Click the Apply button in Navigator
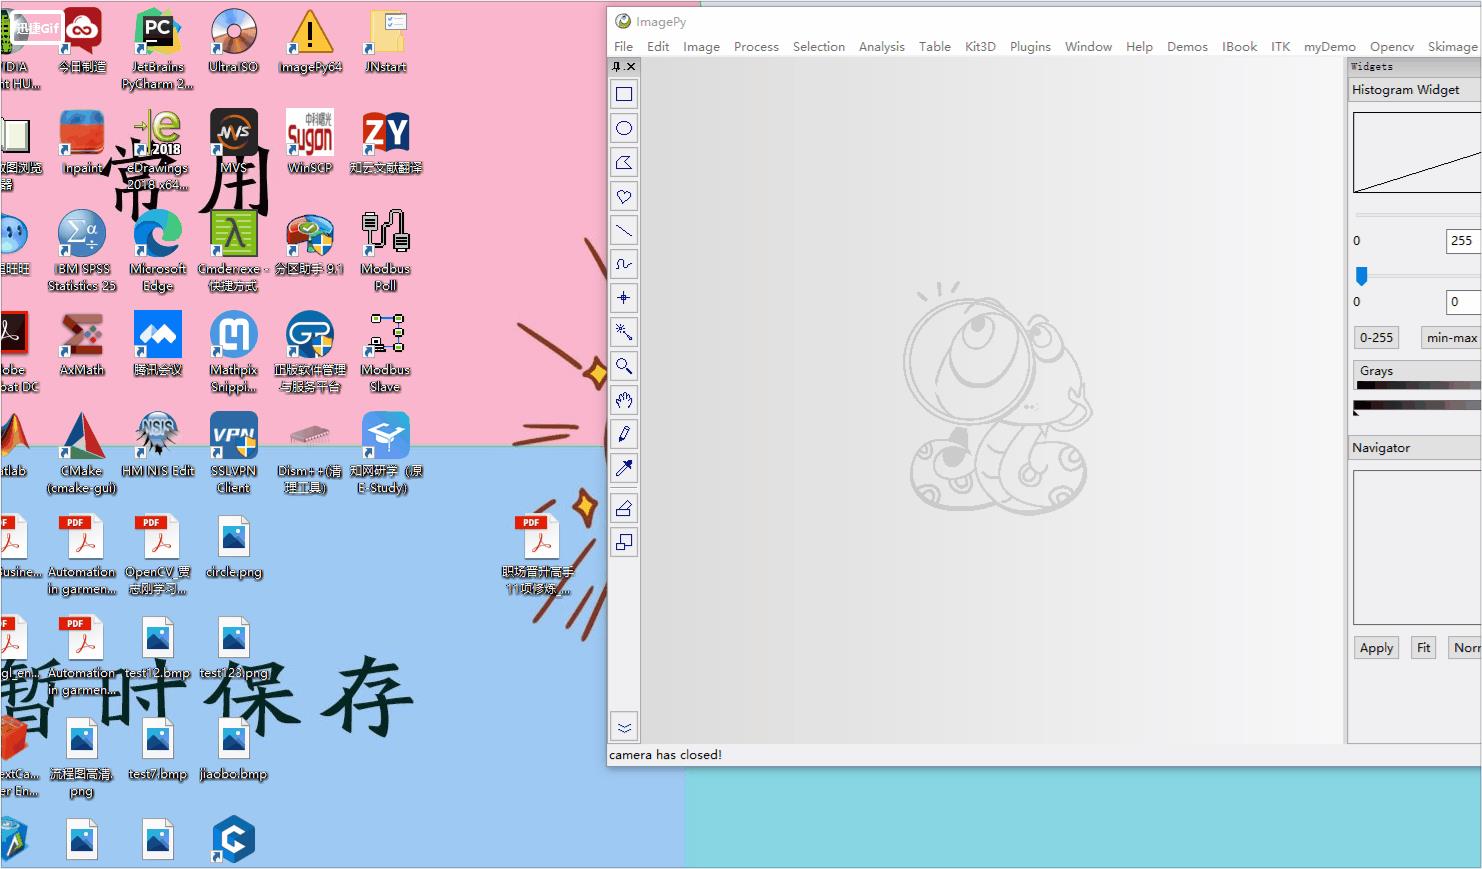The width and height of the screenshot is (1482, 869). (1376, 647)
